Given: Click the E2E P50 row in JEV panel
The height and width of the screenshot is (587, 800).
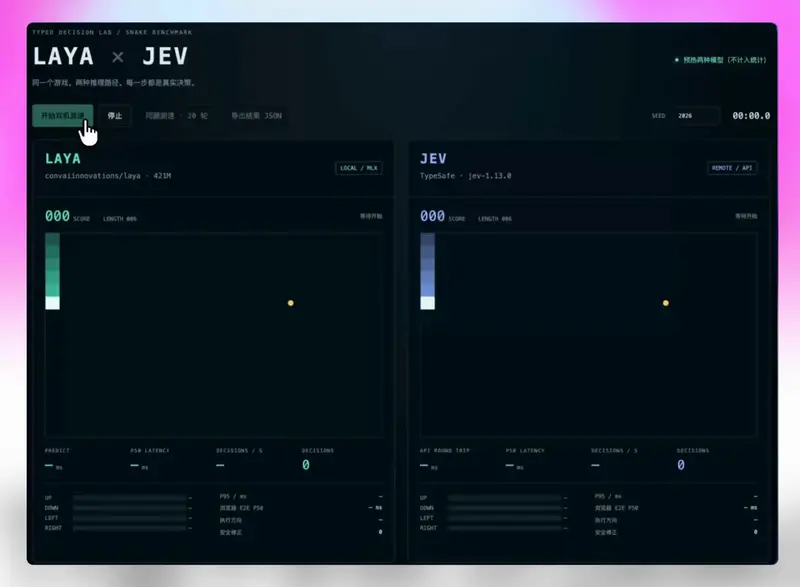Looking at the screenshot, I should pyautogui.click(x=676, y=508).
